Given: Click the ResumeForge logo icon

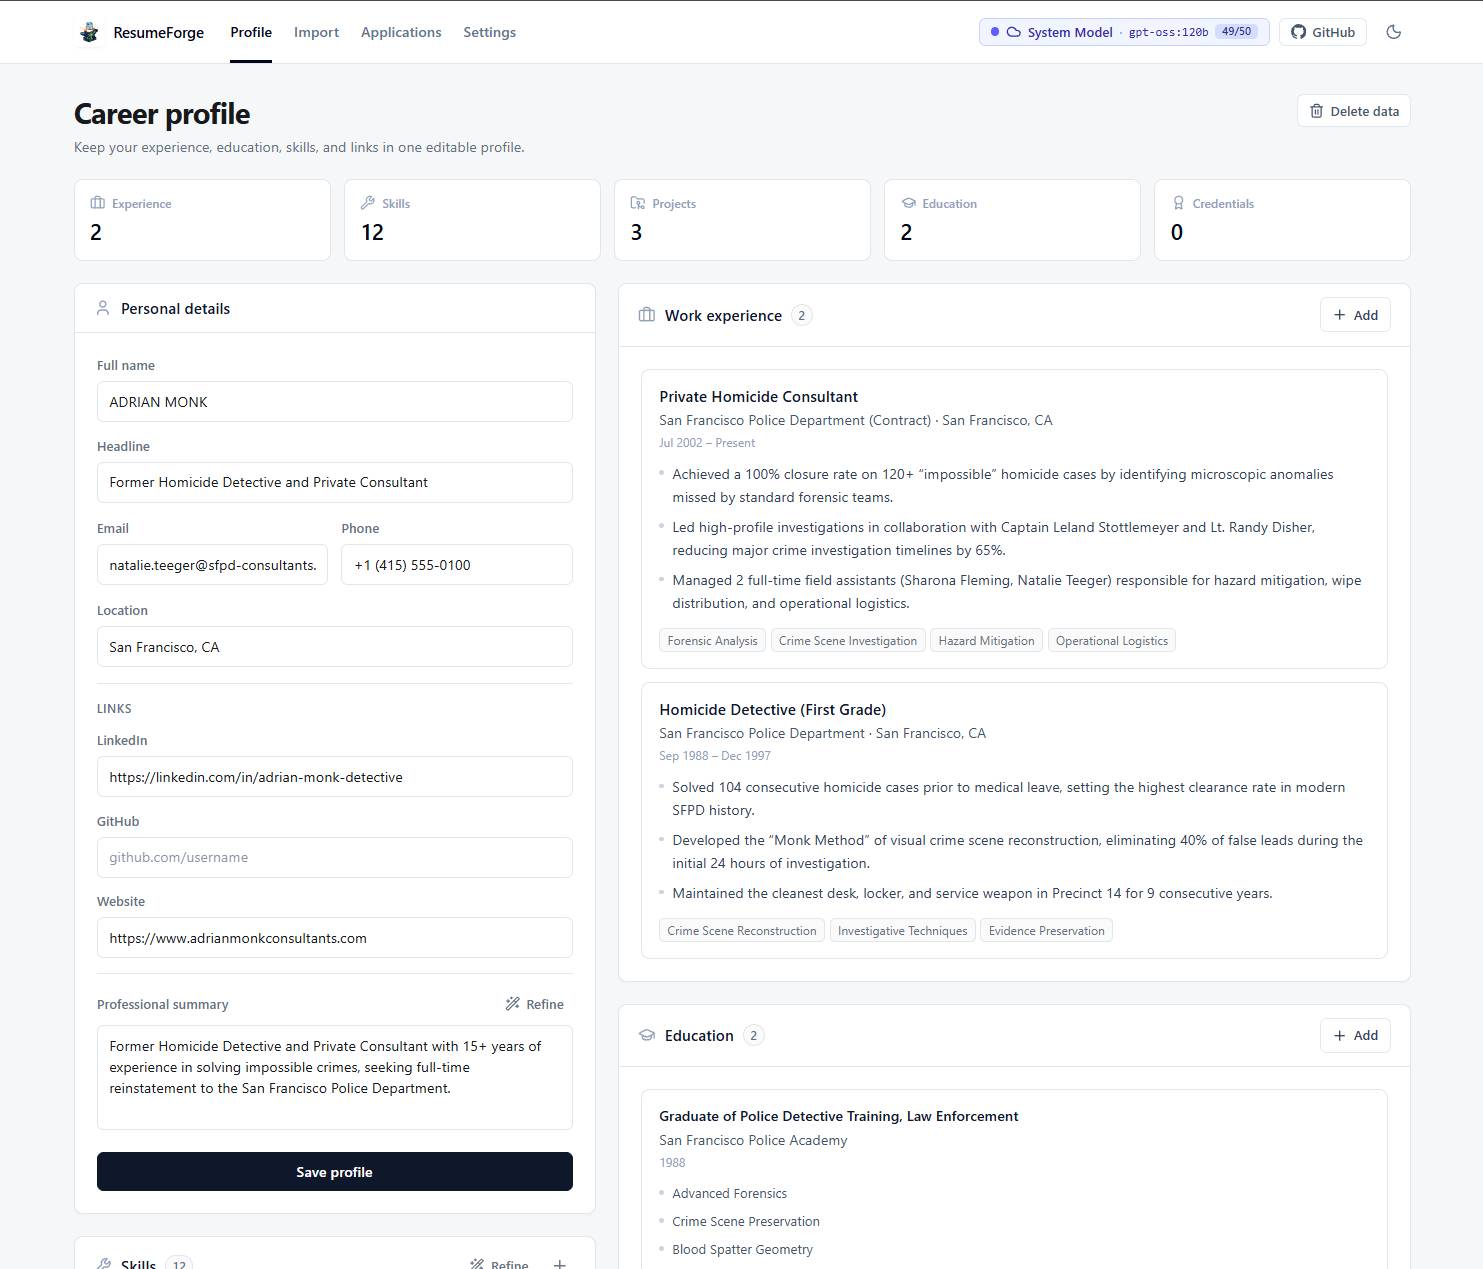Looking at the screenshot, I should 89,32.
